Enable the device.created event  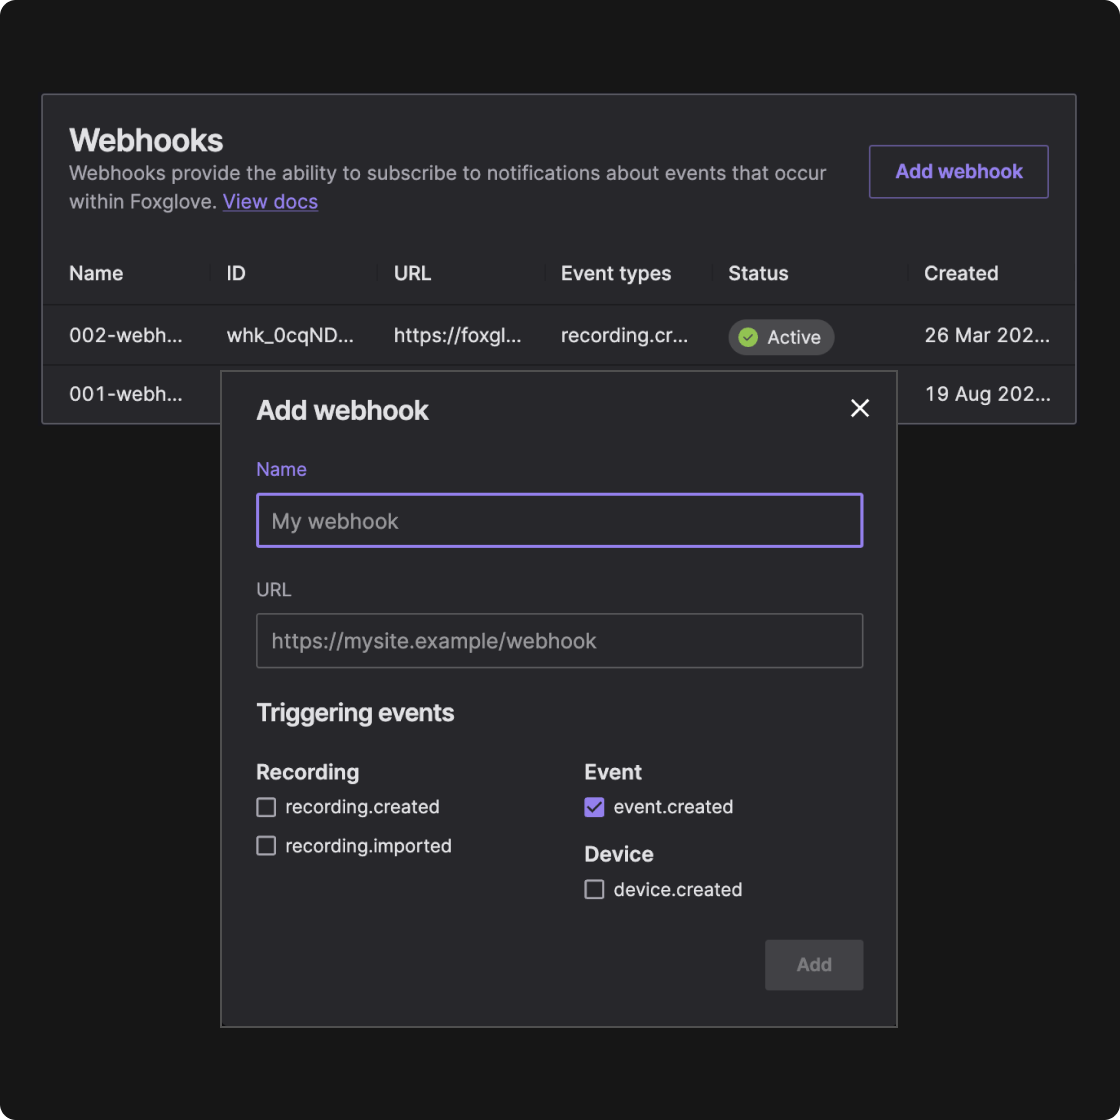[x=594, y=889]
